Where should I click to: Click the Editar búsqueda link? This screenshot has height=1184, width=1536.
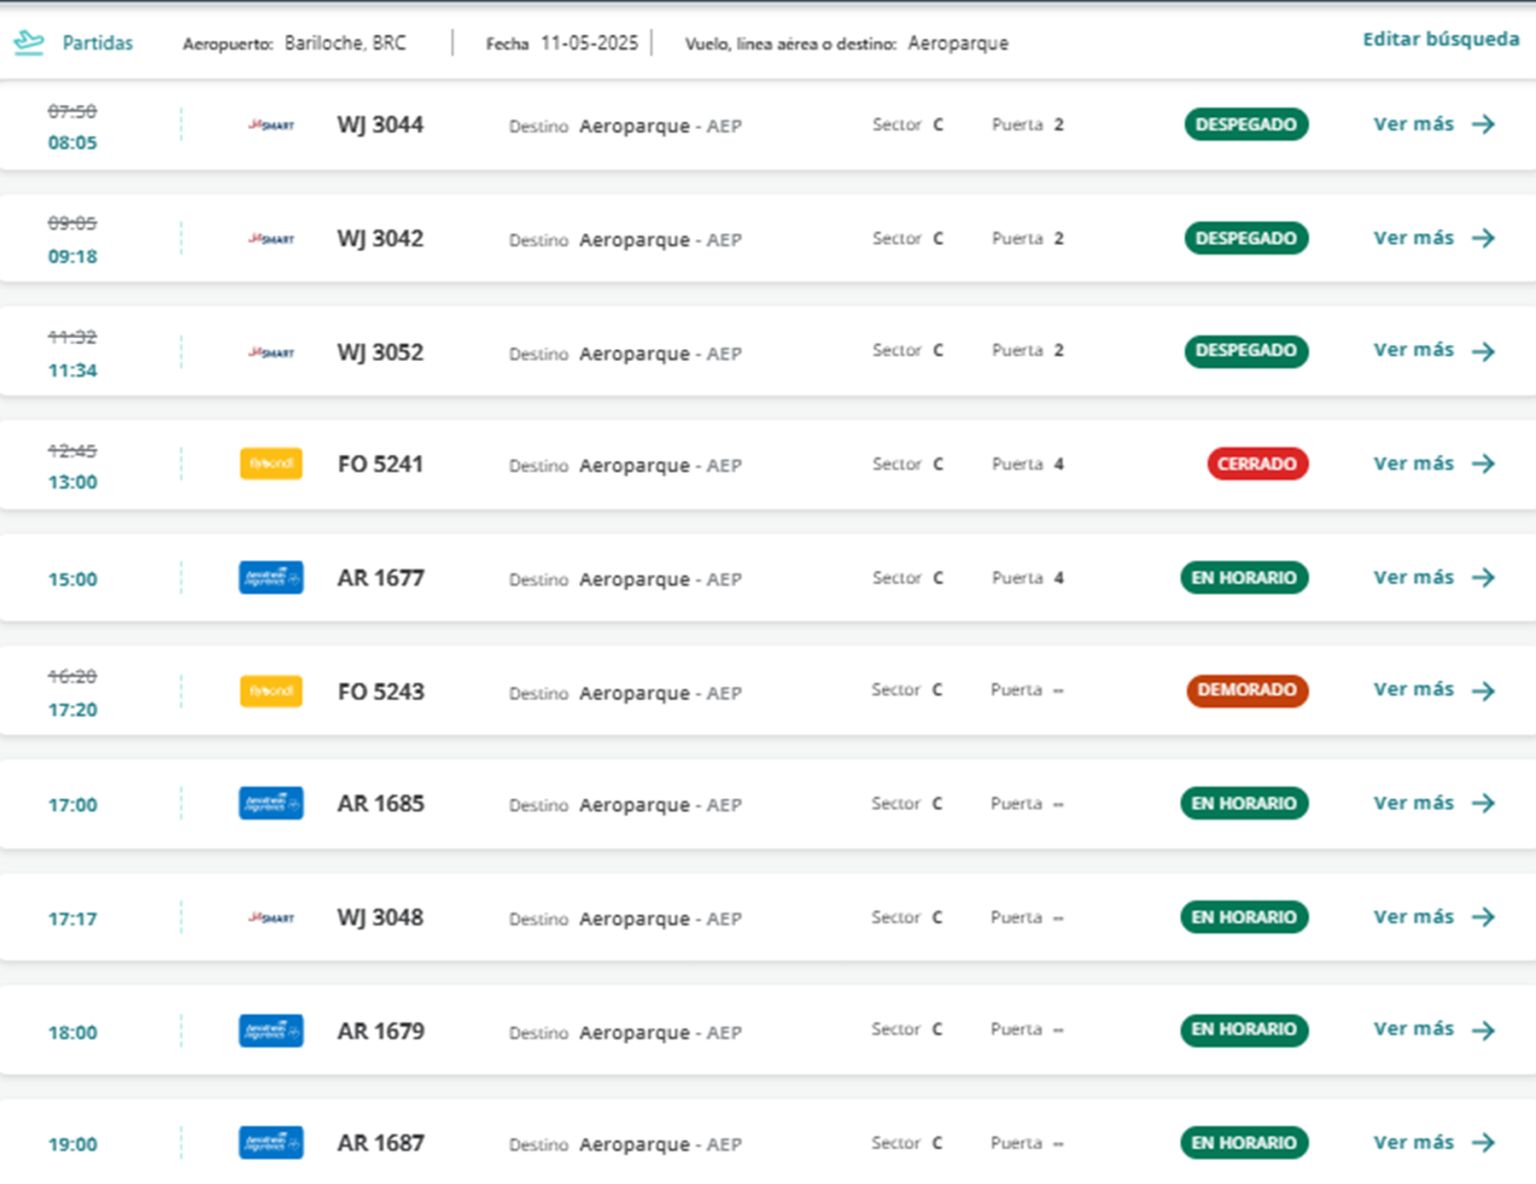1440,39
